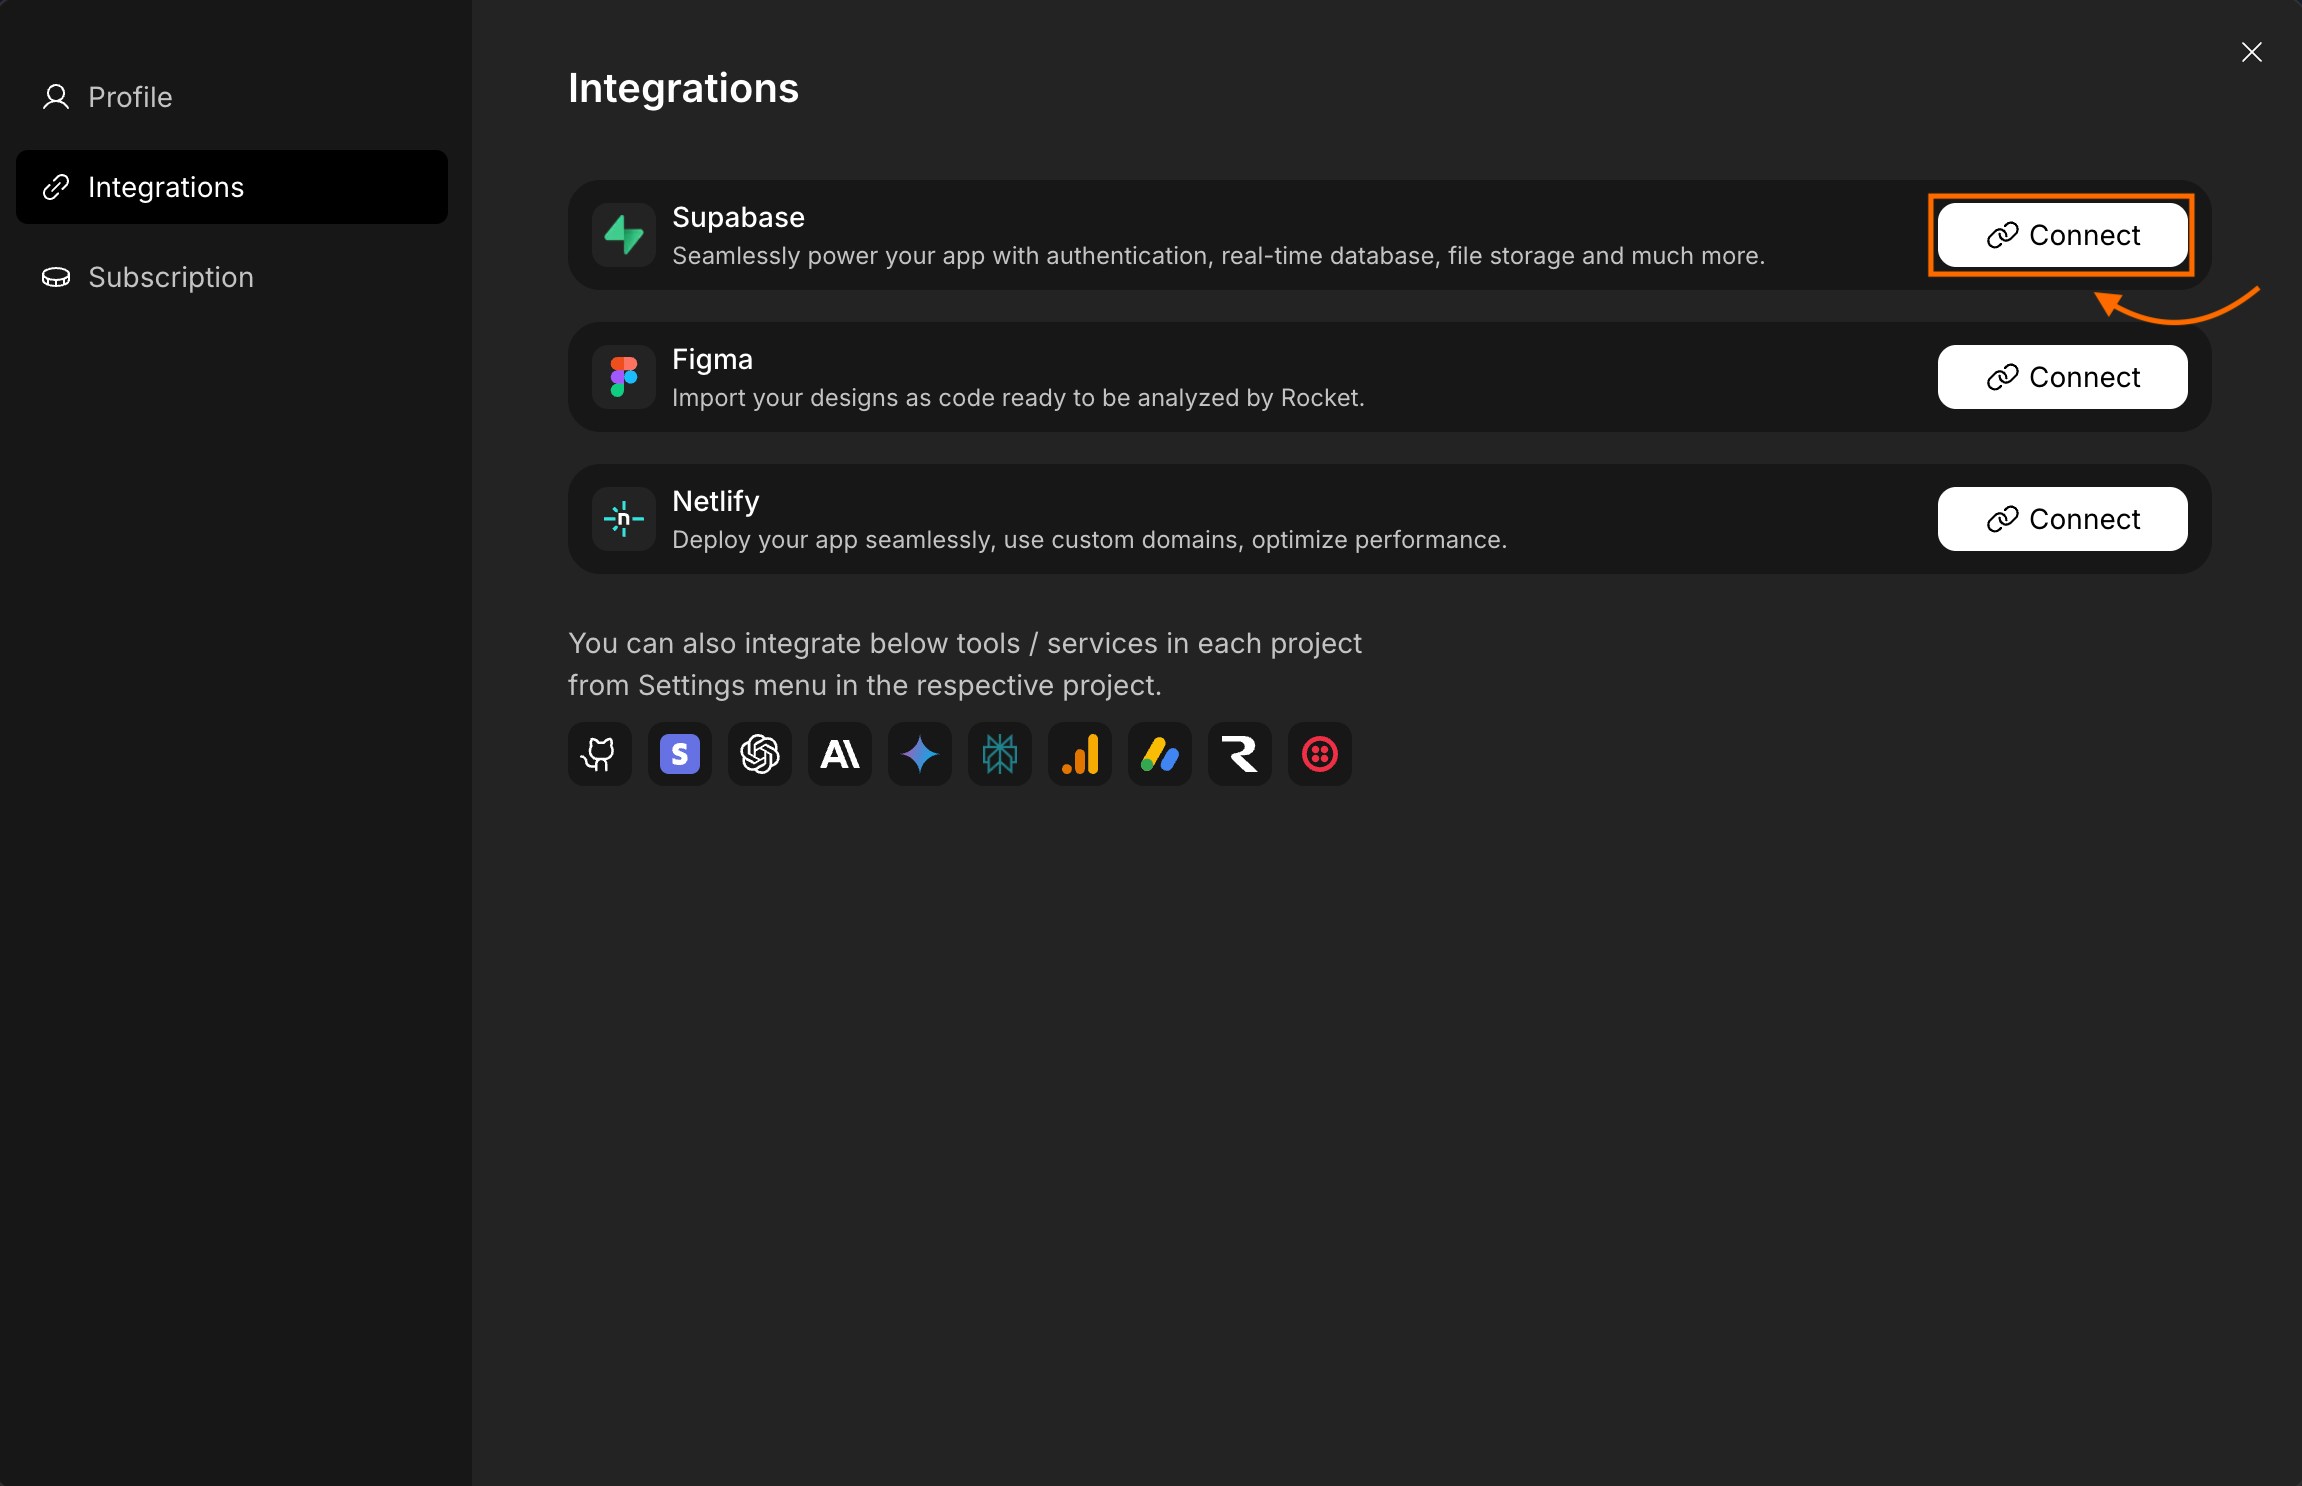The image size is (2302, 1486).
Task: Open the Subscription section
Action: tap(171, 277)
